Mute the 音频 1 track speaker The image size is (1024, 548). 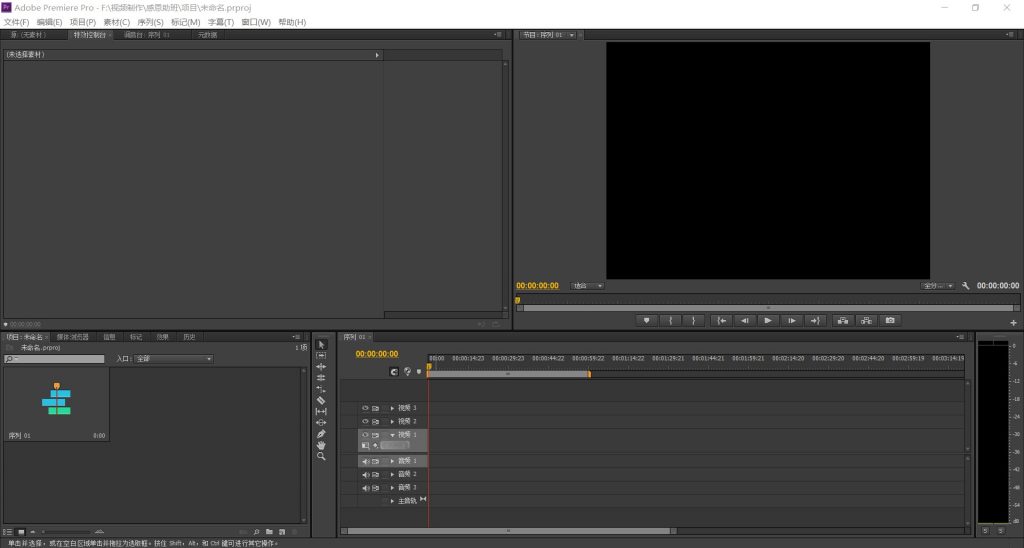[x=366, y=461]
